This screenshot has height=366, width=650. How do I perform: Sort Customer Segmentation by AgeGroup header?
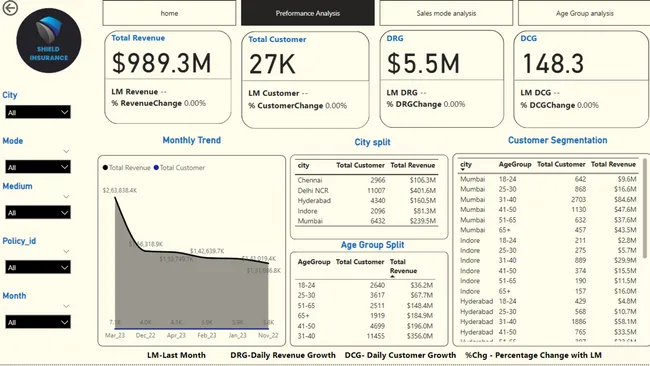click(515, 165)
